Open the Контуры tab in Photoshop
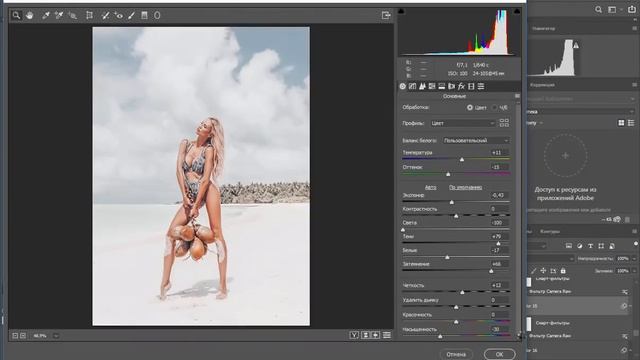Viewport: 640px width, 360px height. [x=550, y=231]
